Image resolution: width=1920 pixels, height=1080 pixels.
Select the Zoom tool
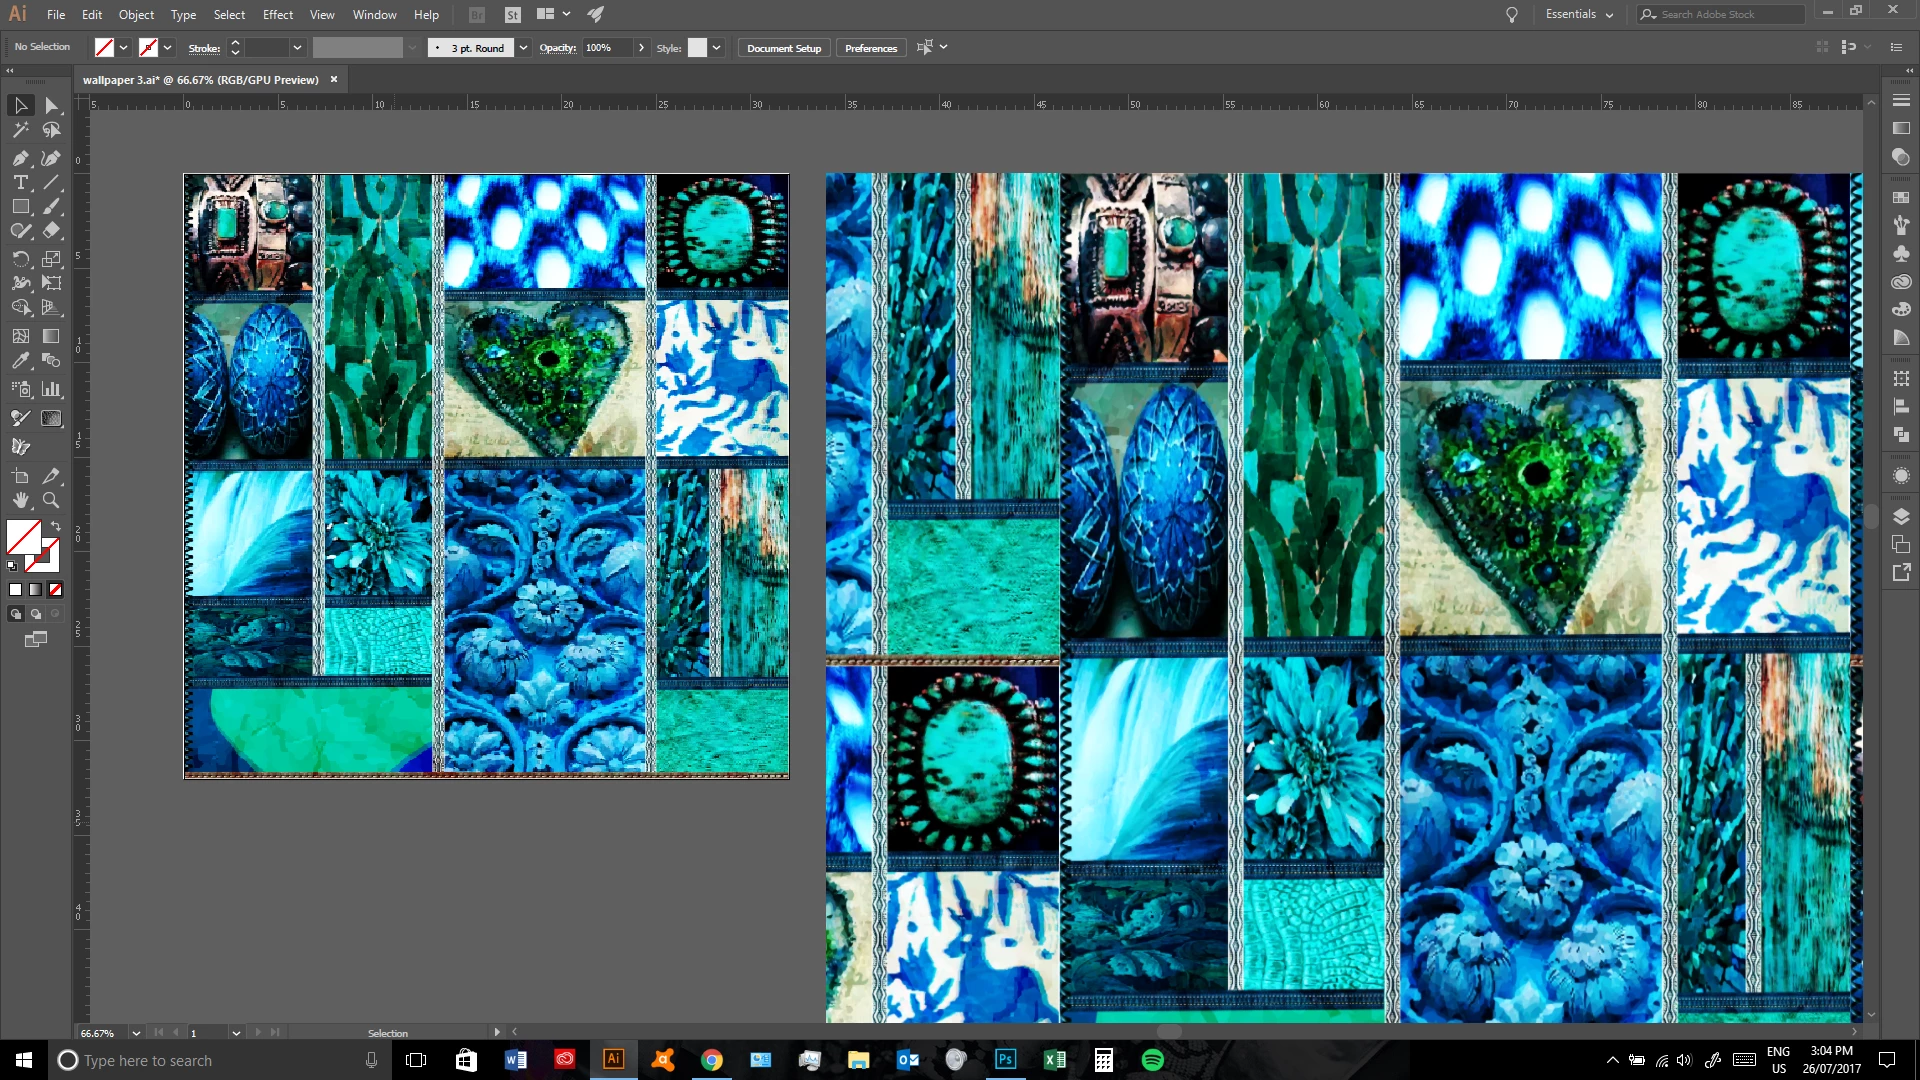(51, 500)
